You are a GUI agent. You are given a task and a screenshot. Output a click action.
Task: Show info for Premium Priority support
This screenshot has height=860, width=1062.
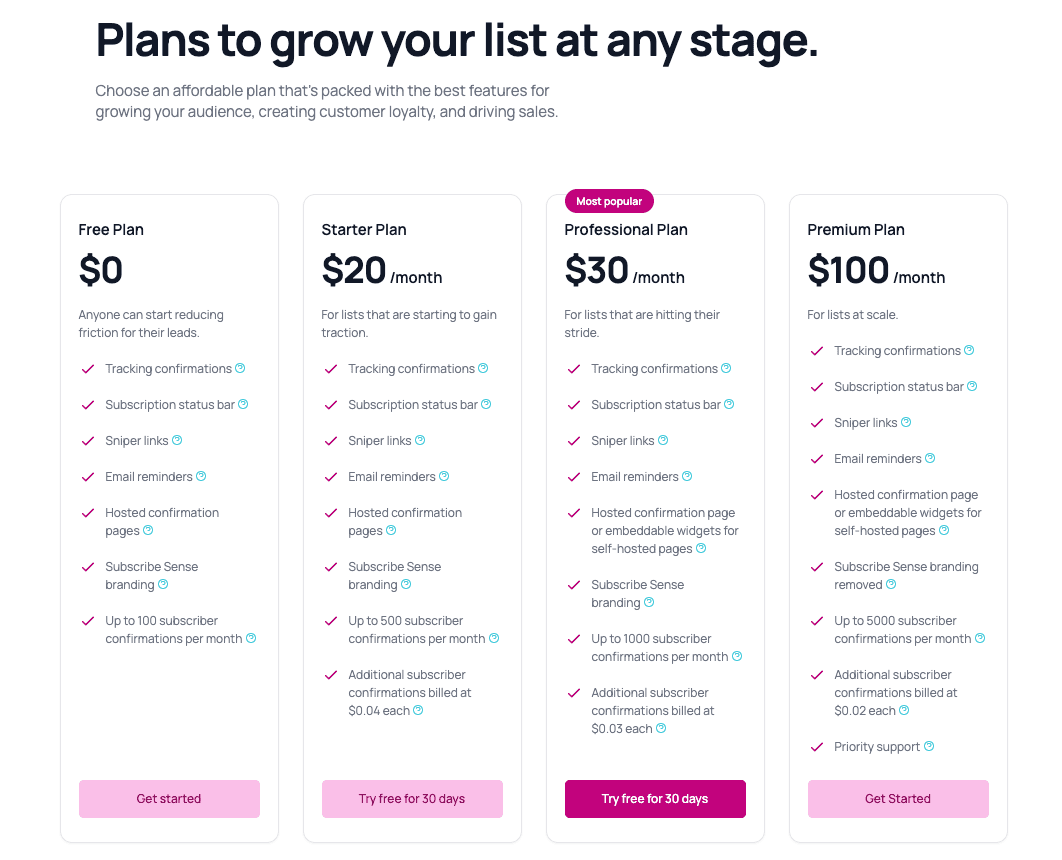click(929, 746)
